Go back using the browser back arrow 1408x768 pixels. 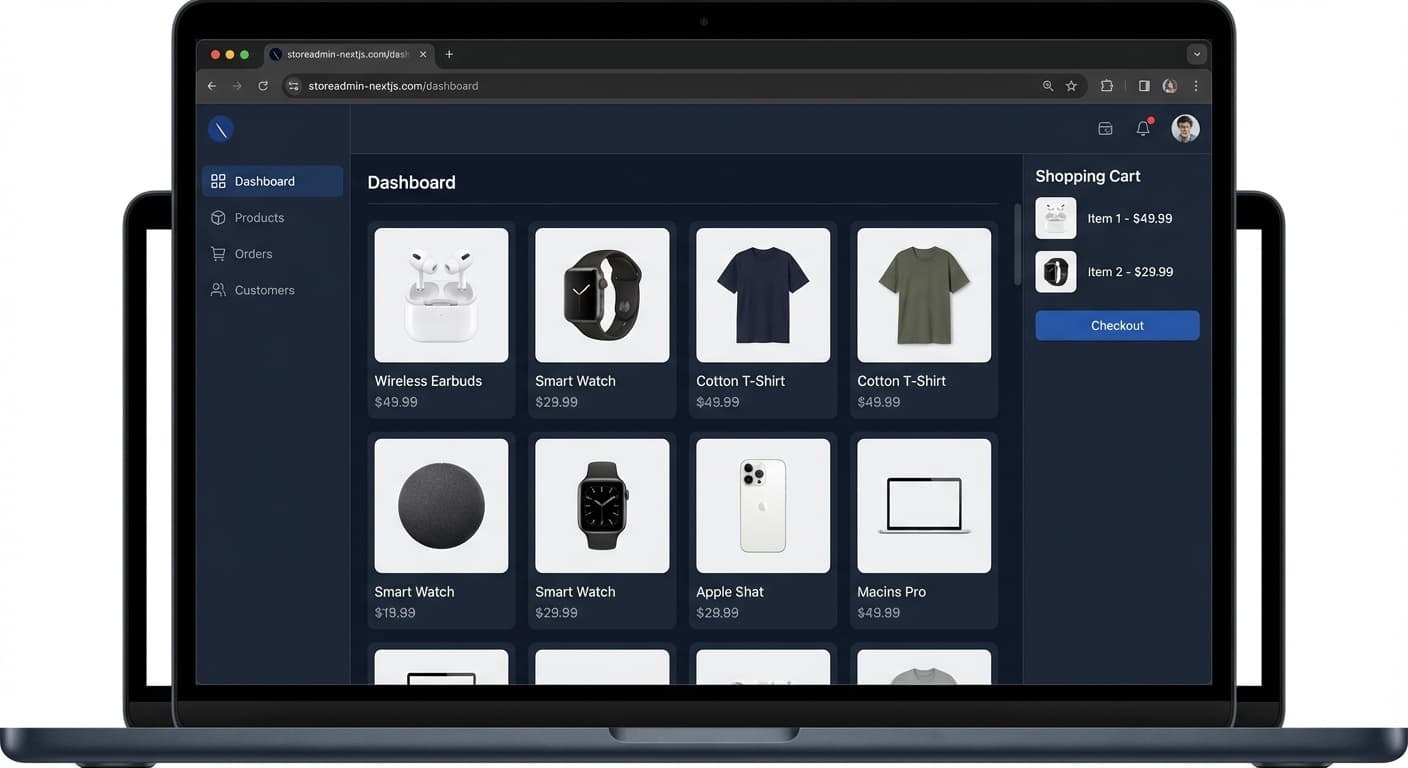pos(211,86)
